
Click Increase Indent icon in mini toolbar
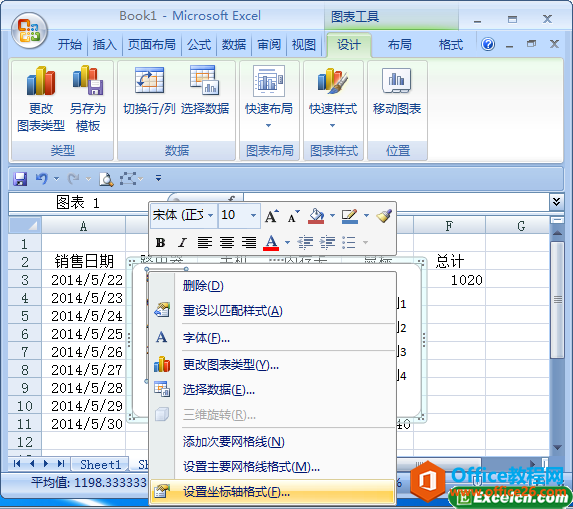tap(327, 242)
